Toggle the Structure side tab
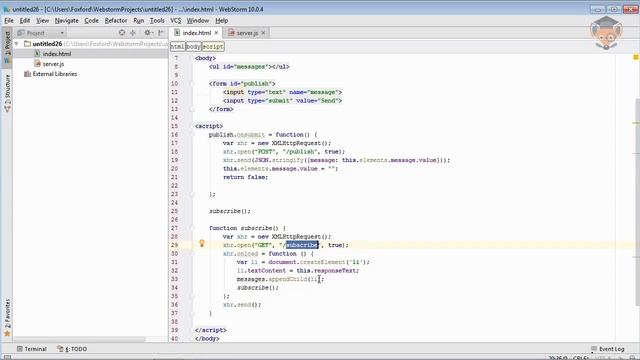The image size is (640, 360). tap(7, 93)
